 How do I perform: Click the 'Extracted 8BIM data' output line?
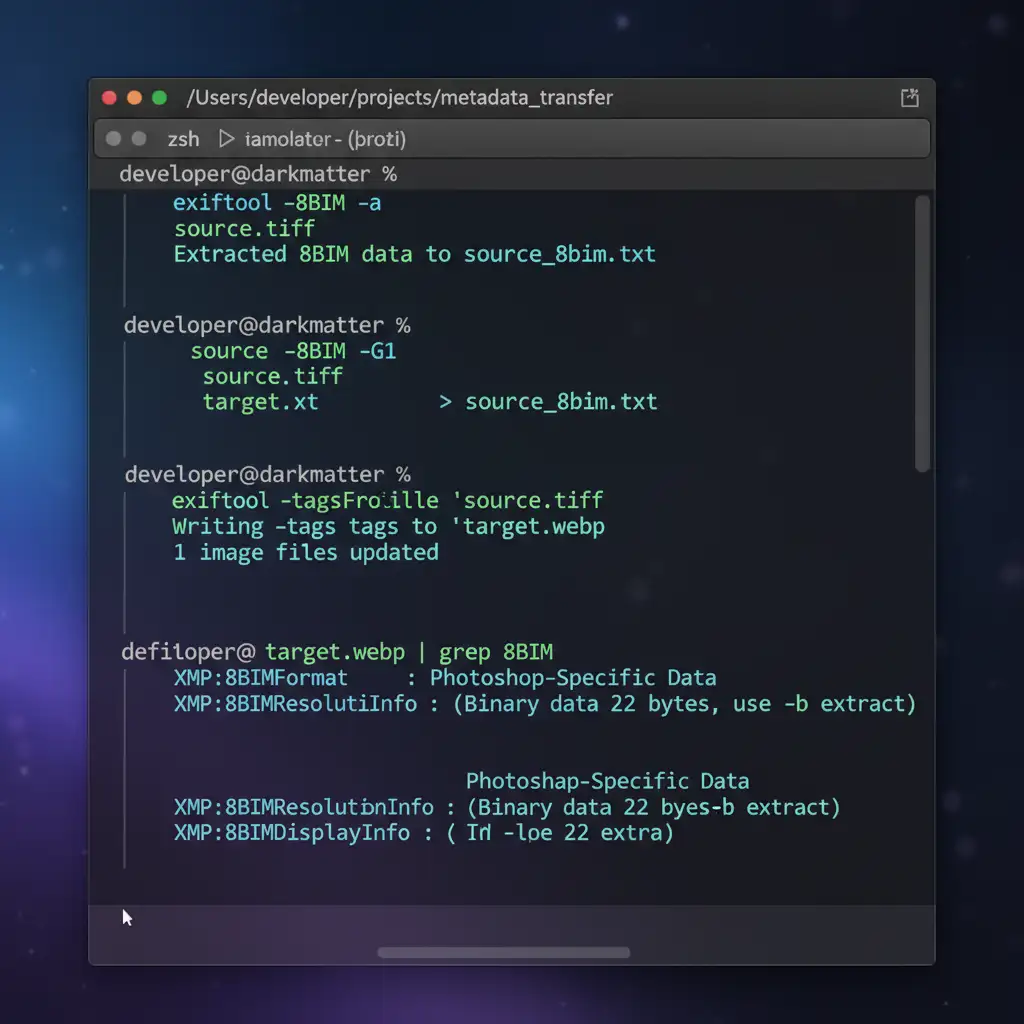[x=414, y=254]
